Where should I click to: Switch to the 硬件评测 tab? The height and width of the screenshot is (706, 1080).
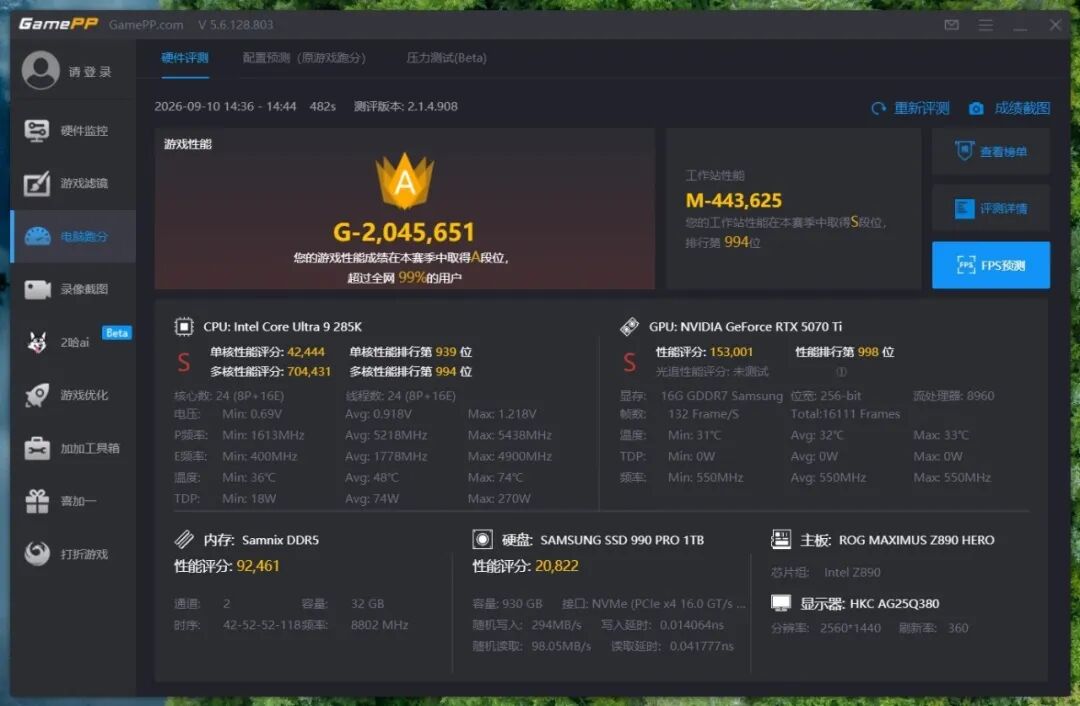pos(185,58)
